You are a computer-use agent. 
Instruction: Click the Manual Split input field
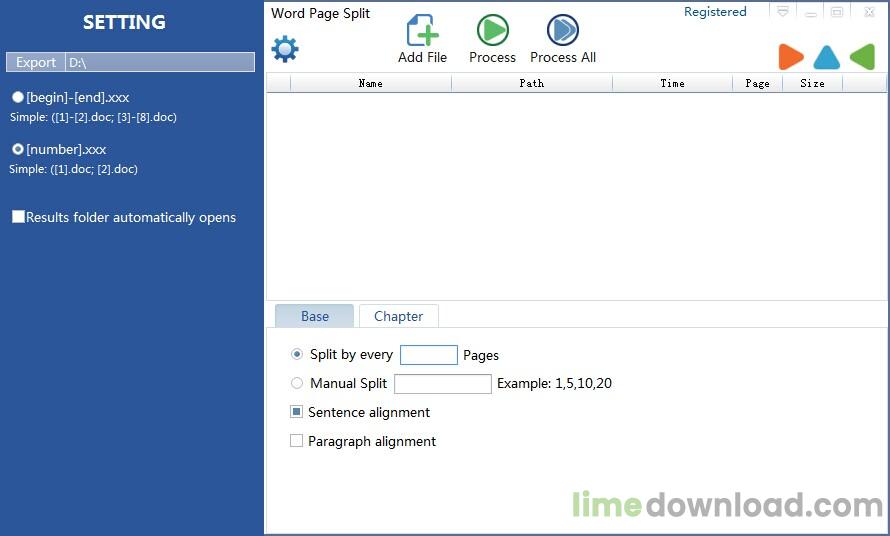443,384
